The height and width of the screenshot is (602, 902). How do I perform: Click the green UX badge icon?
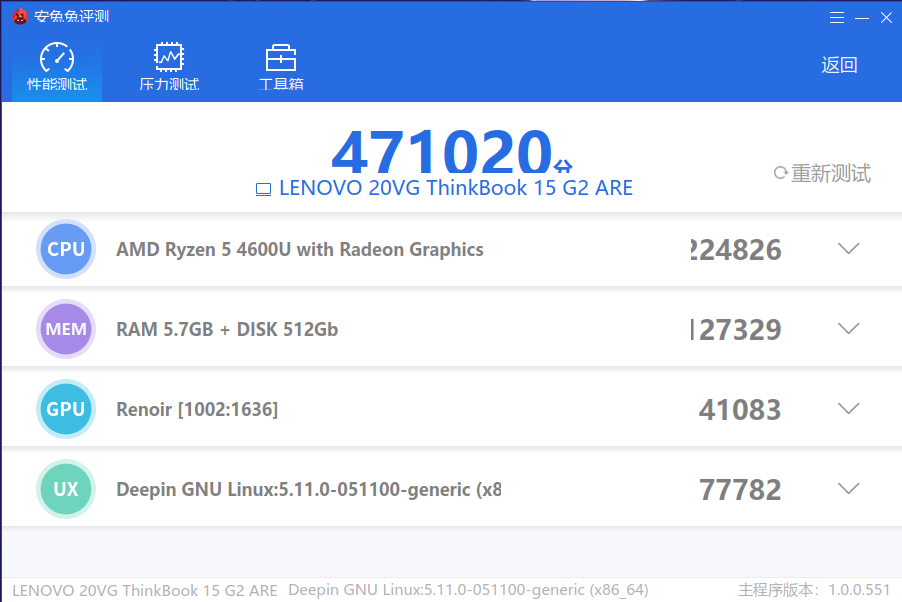(x=66, y=489)
